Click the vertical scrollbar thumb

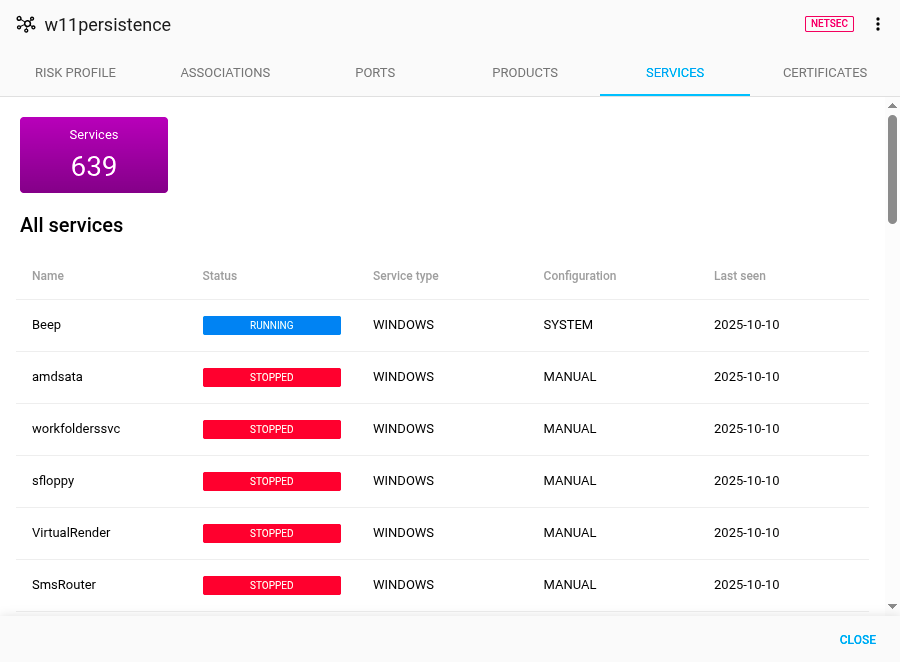892,168
